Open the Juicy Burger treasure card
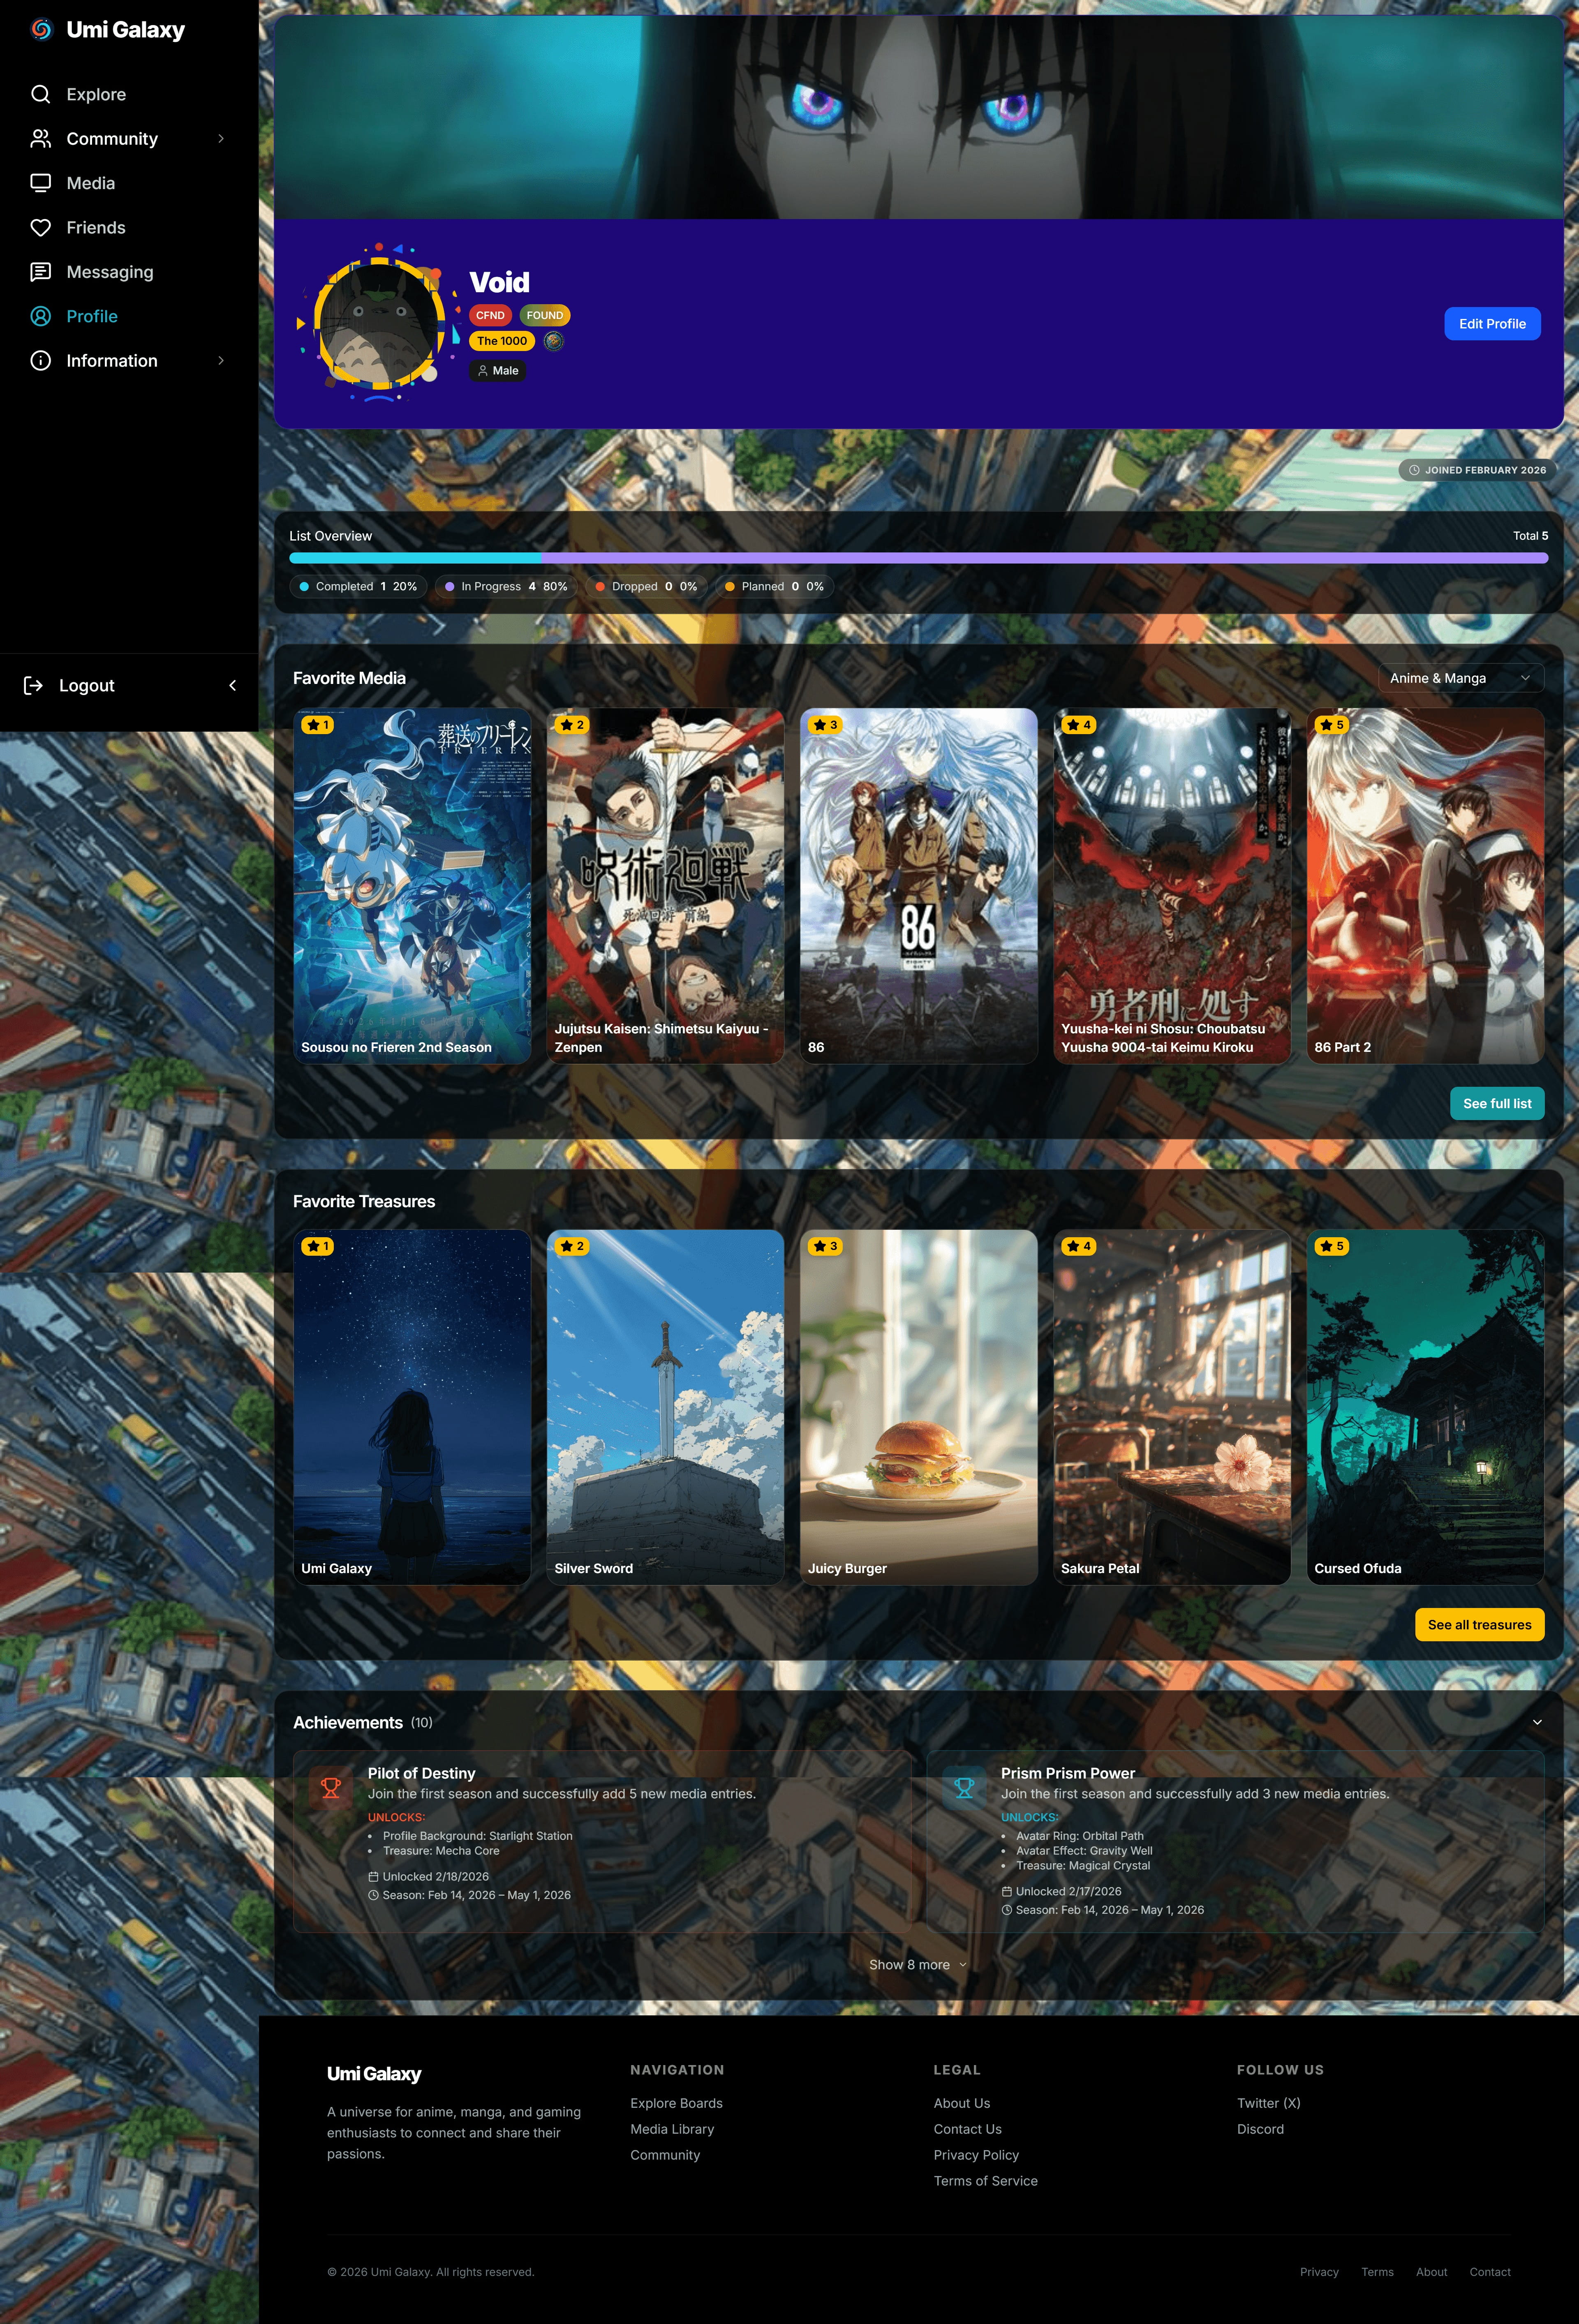 tap(918, 1406)
